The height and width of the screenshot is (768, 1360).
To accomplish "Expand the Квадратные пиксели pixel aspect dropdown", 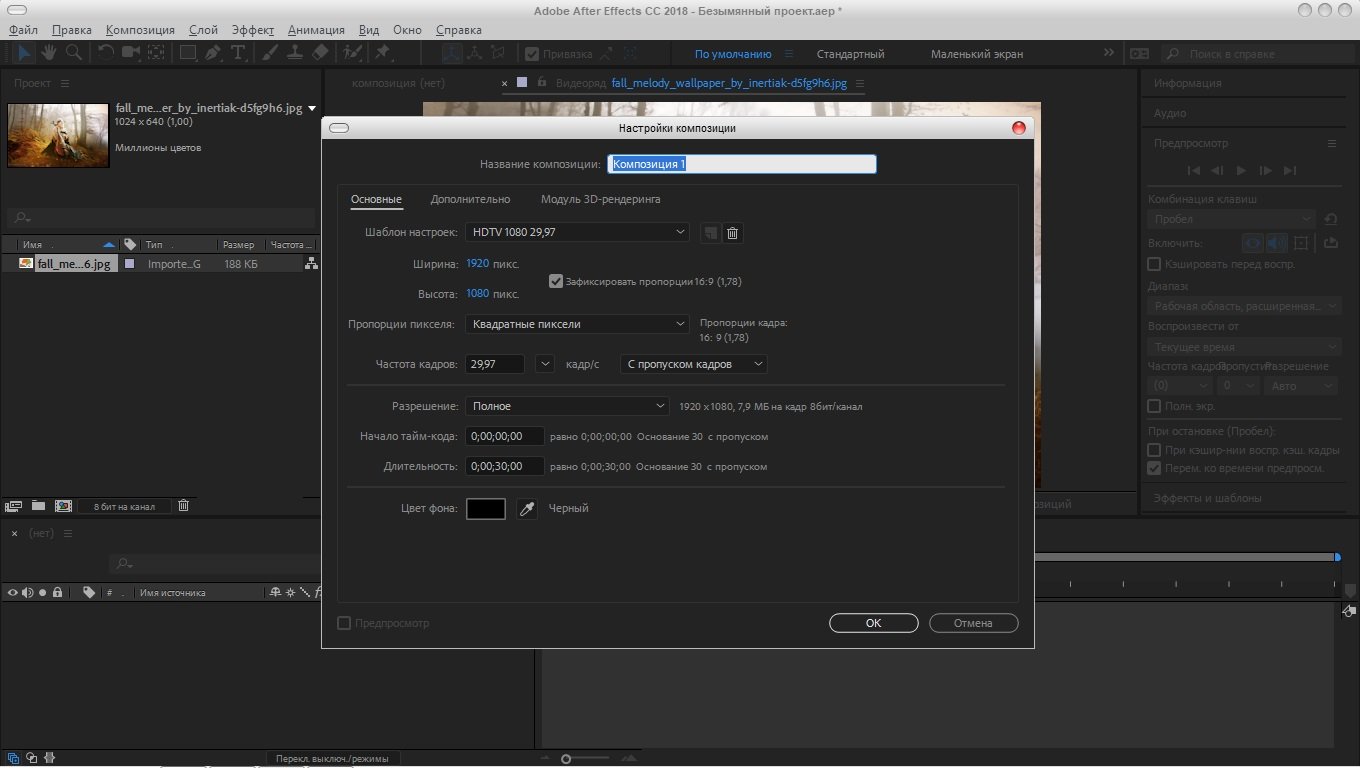I will coord(578,324).
